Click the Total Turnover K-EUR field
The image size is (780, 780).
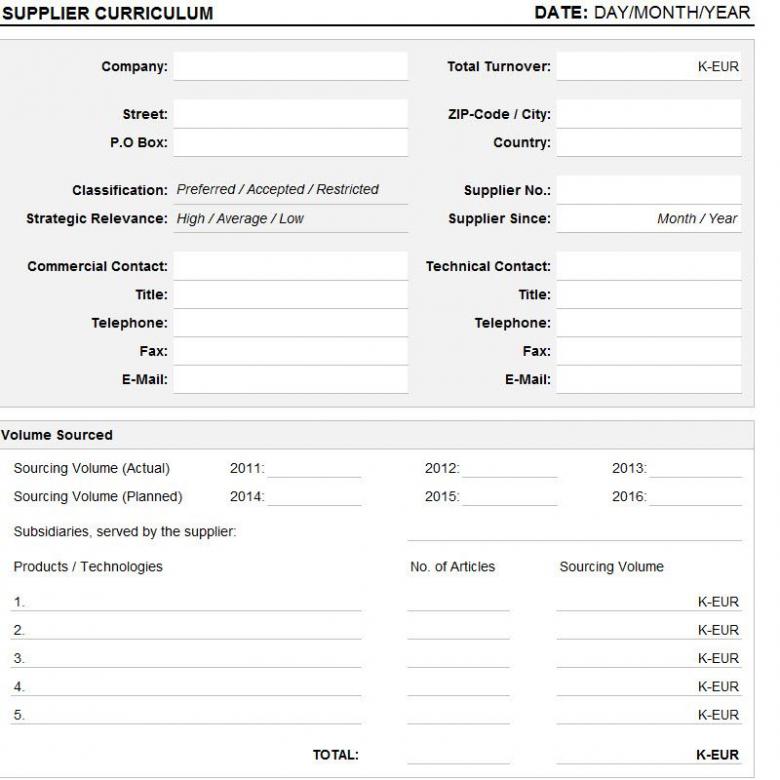[648, 67]
